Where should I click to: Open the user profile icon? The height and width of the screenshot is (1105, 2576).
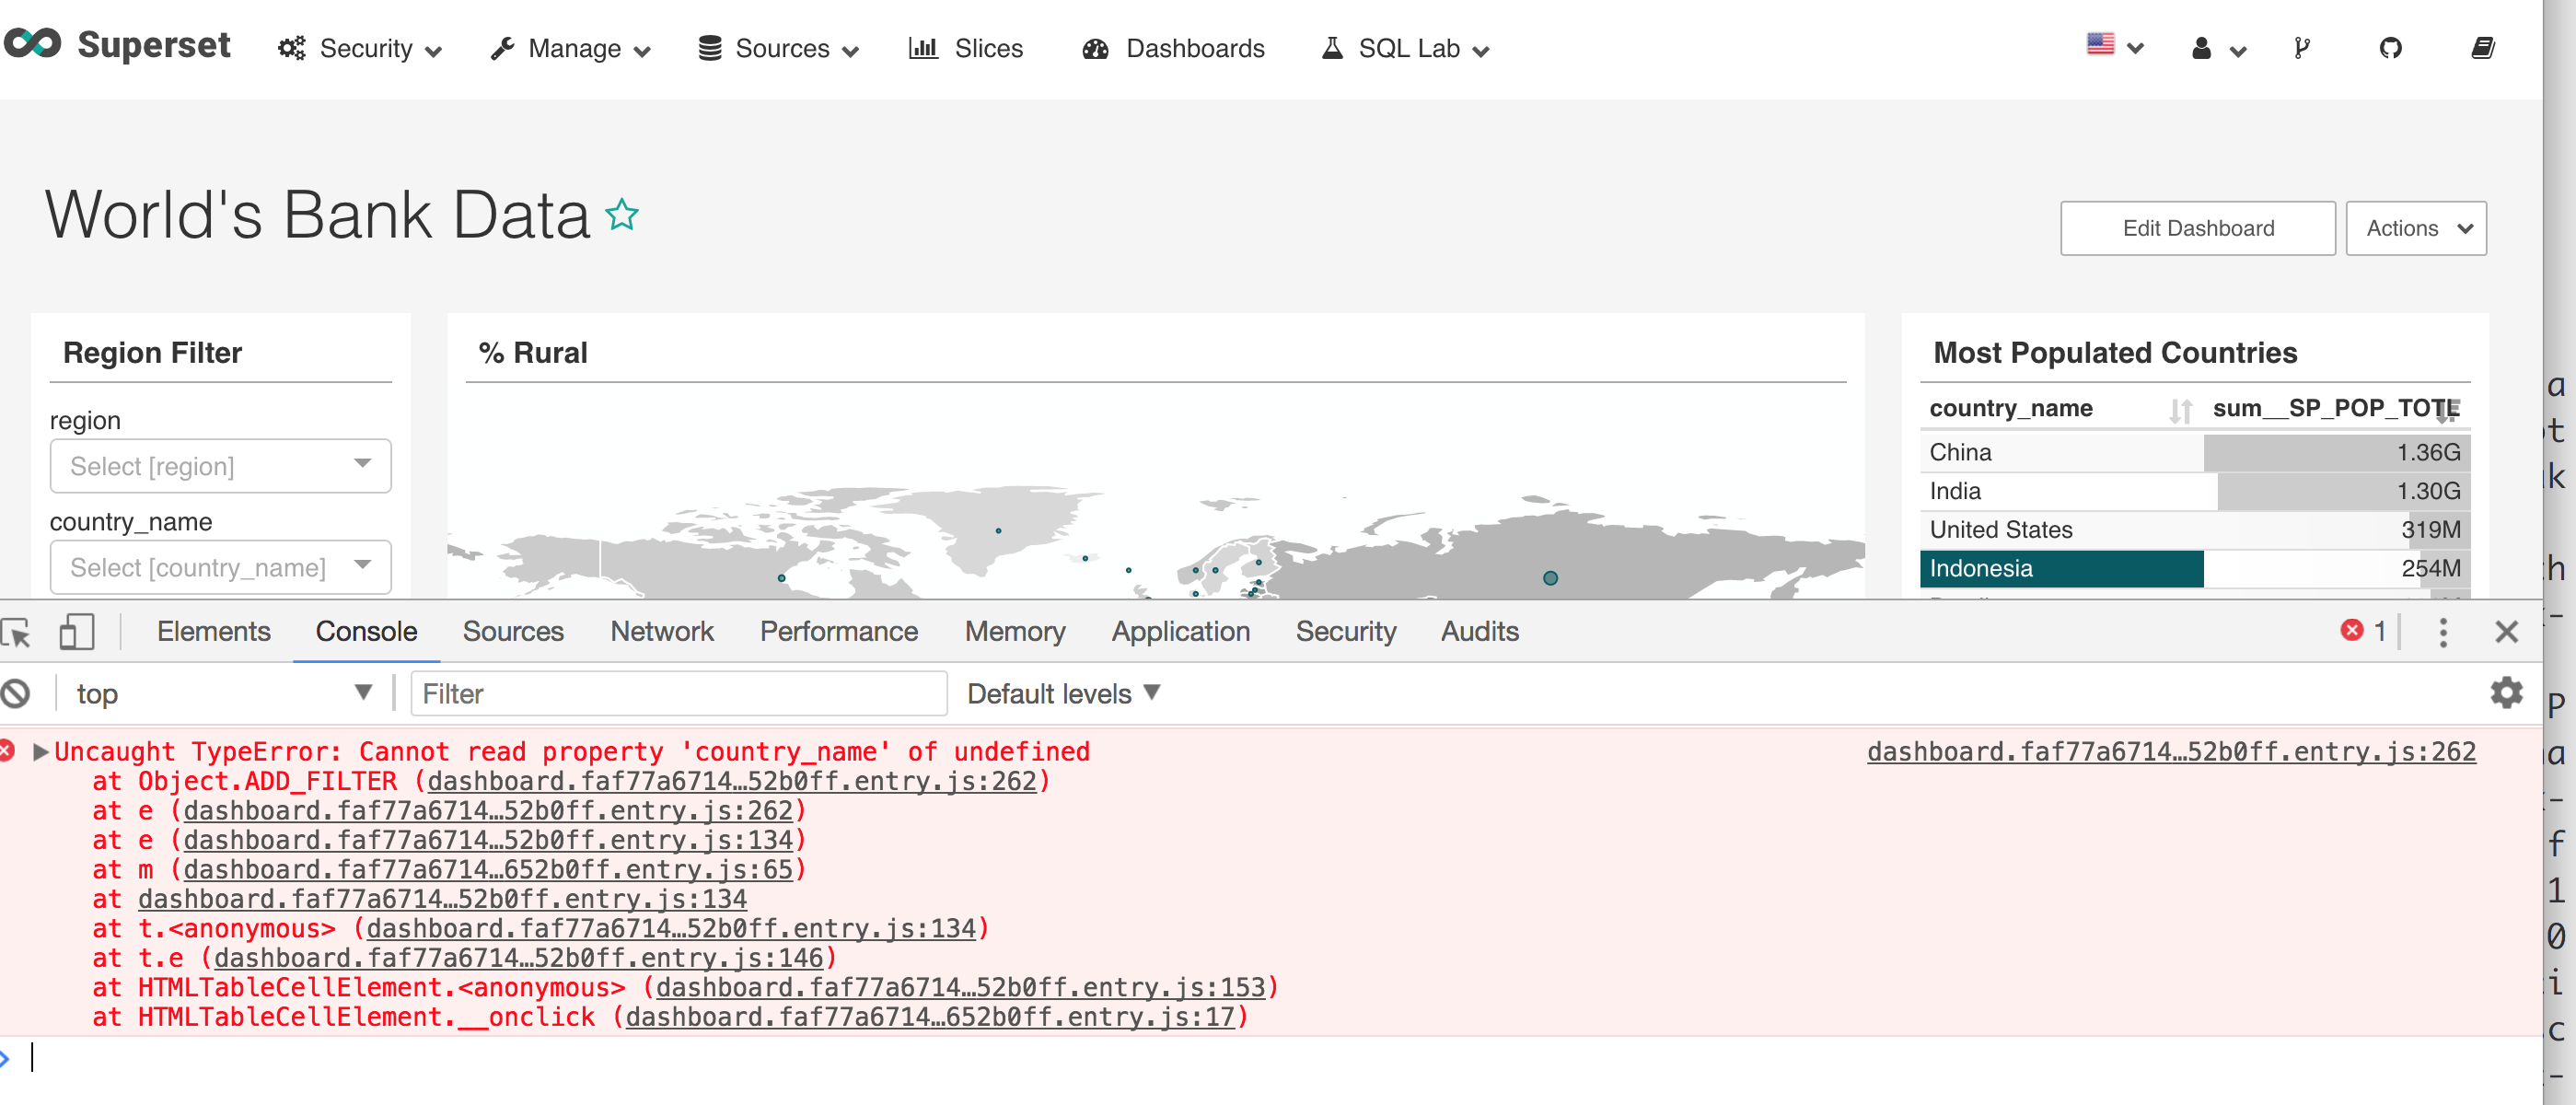tap(2201, 48)
